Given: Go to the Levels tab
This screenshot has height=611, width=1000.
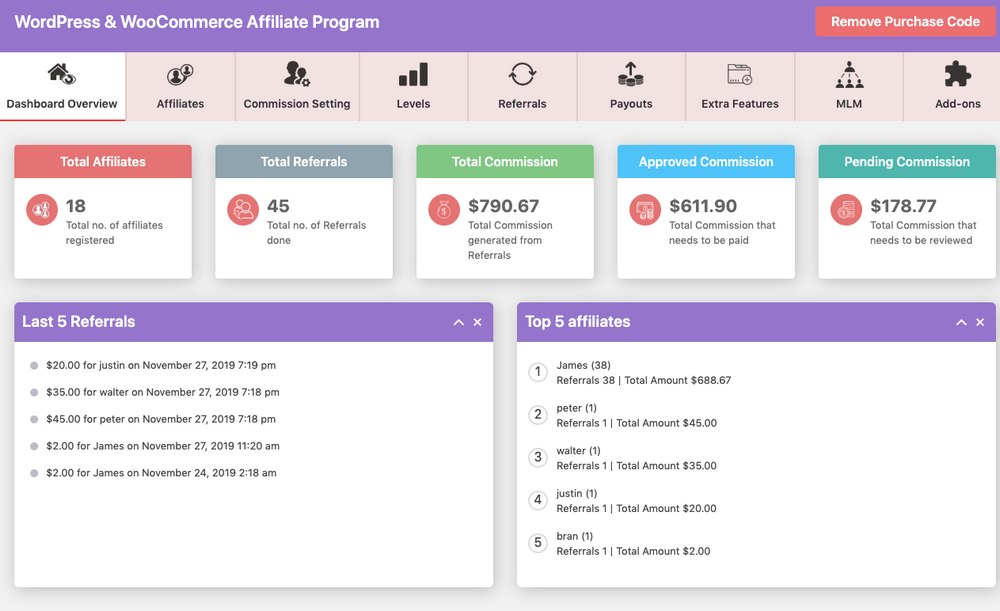Looking at the screenshot, I should tap(413, 87).
